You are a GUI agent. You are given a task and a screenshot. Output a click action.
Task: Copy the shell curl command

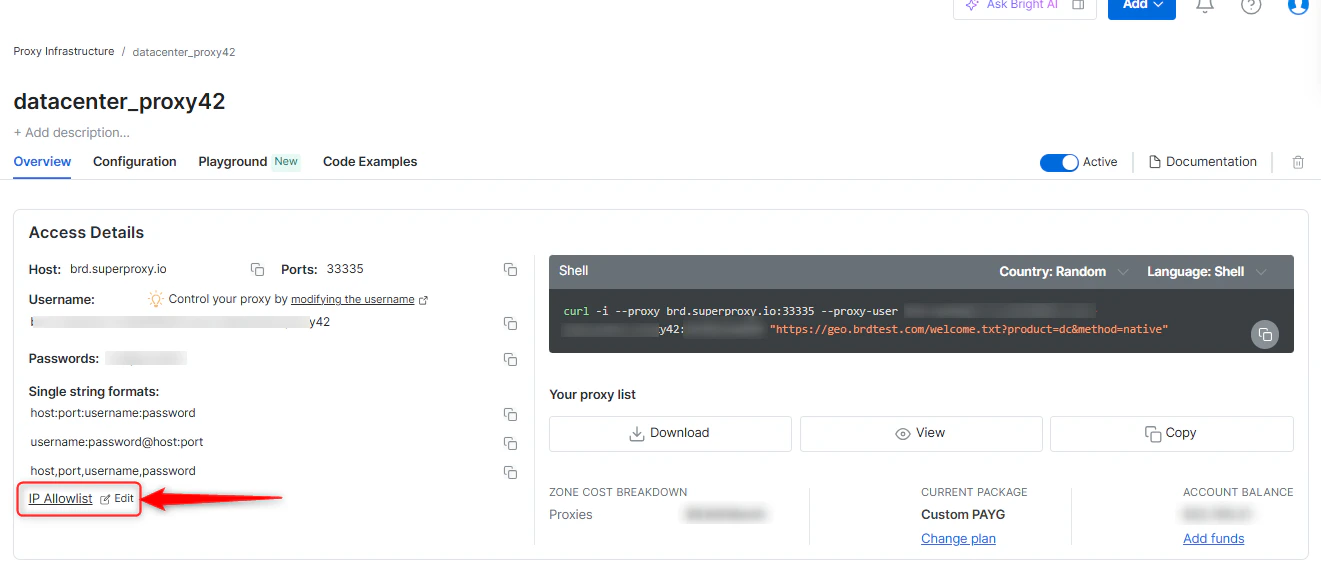point(1265,334)
